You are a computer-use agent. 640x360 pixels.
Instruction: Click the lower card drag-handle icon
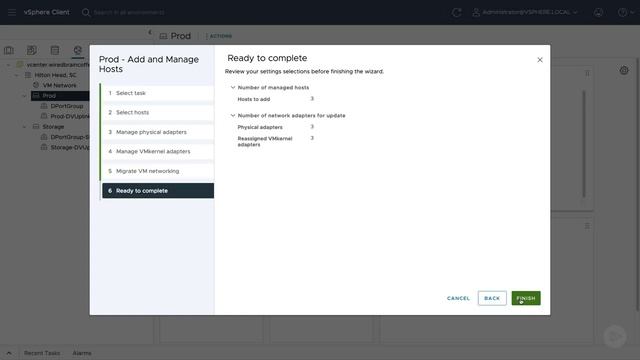(587, 226)
